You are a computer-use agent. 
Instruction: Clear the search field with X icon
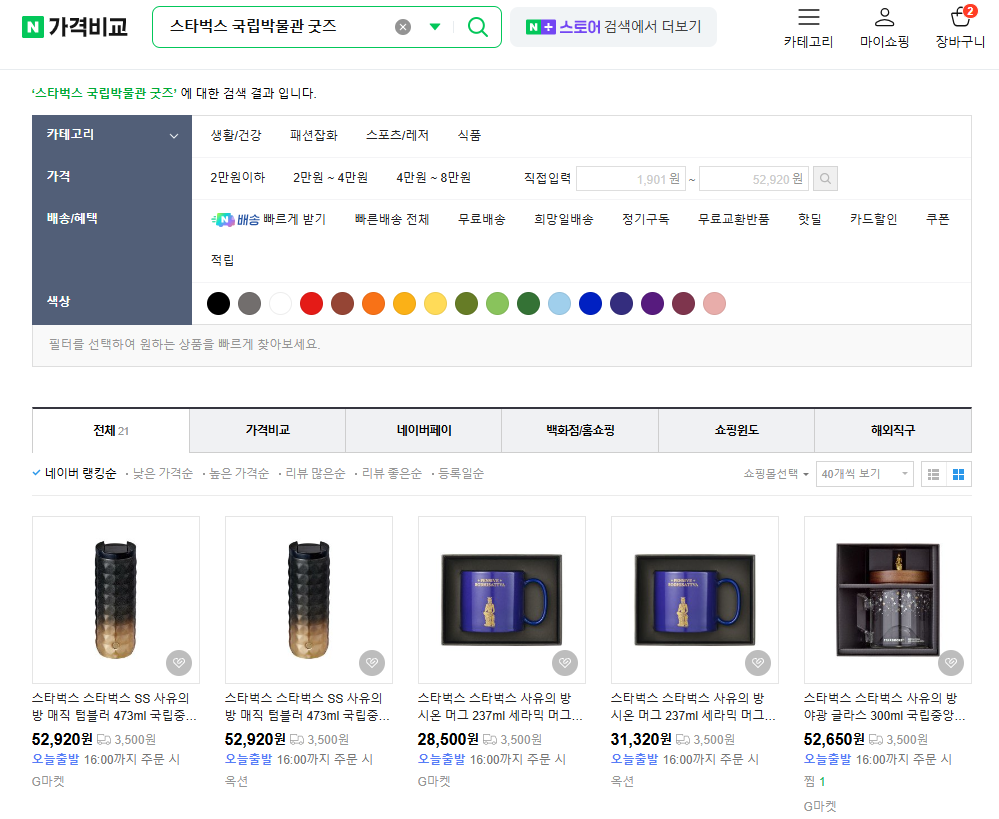(403, 27)
